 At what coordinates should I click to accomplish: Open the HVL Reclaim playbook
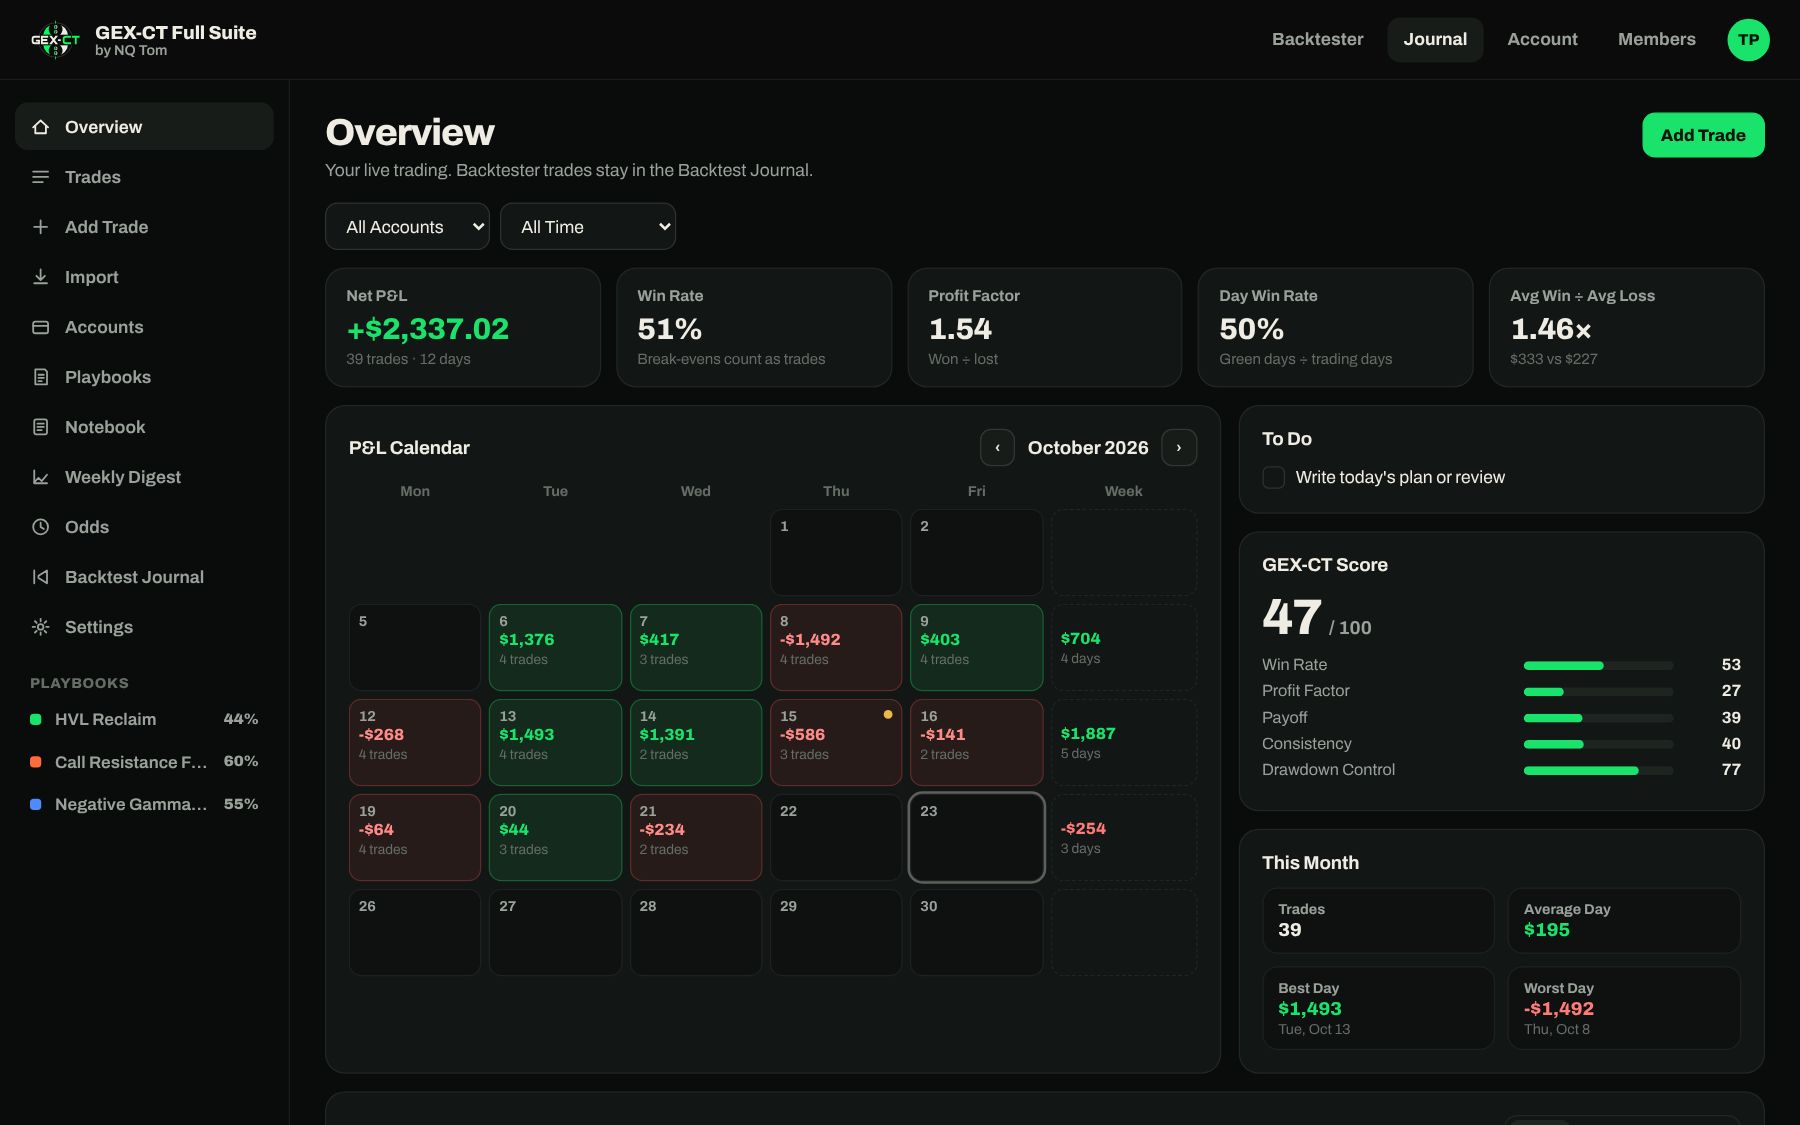click(144, 719)
